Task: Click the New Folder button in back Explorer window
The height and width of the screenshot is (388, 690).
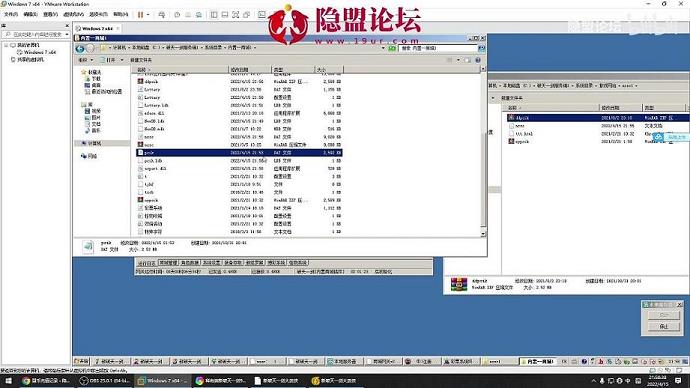Action: click(511, 98)
